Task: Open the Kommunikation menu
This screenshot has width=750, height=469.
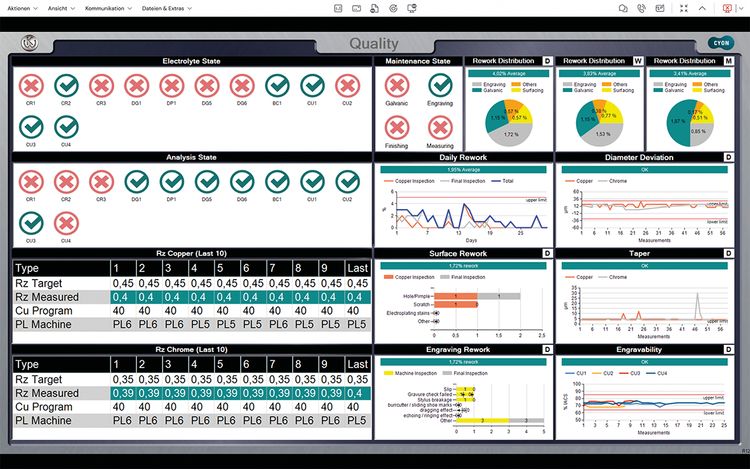Action: coord(108,8)
